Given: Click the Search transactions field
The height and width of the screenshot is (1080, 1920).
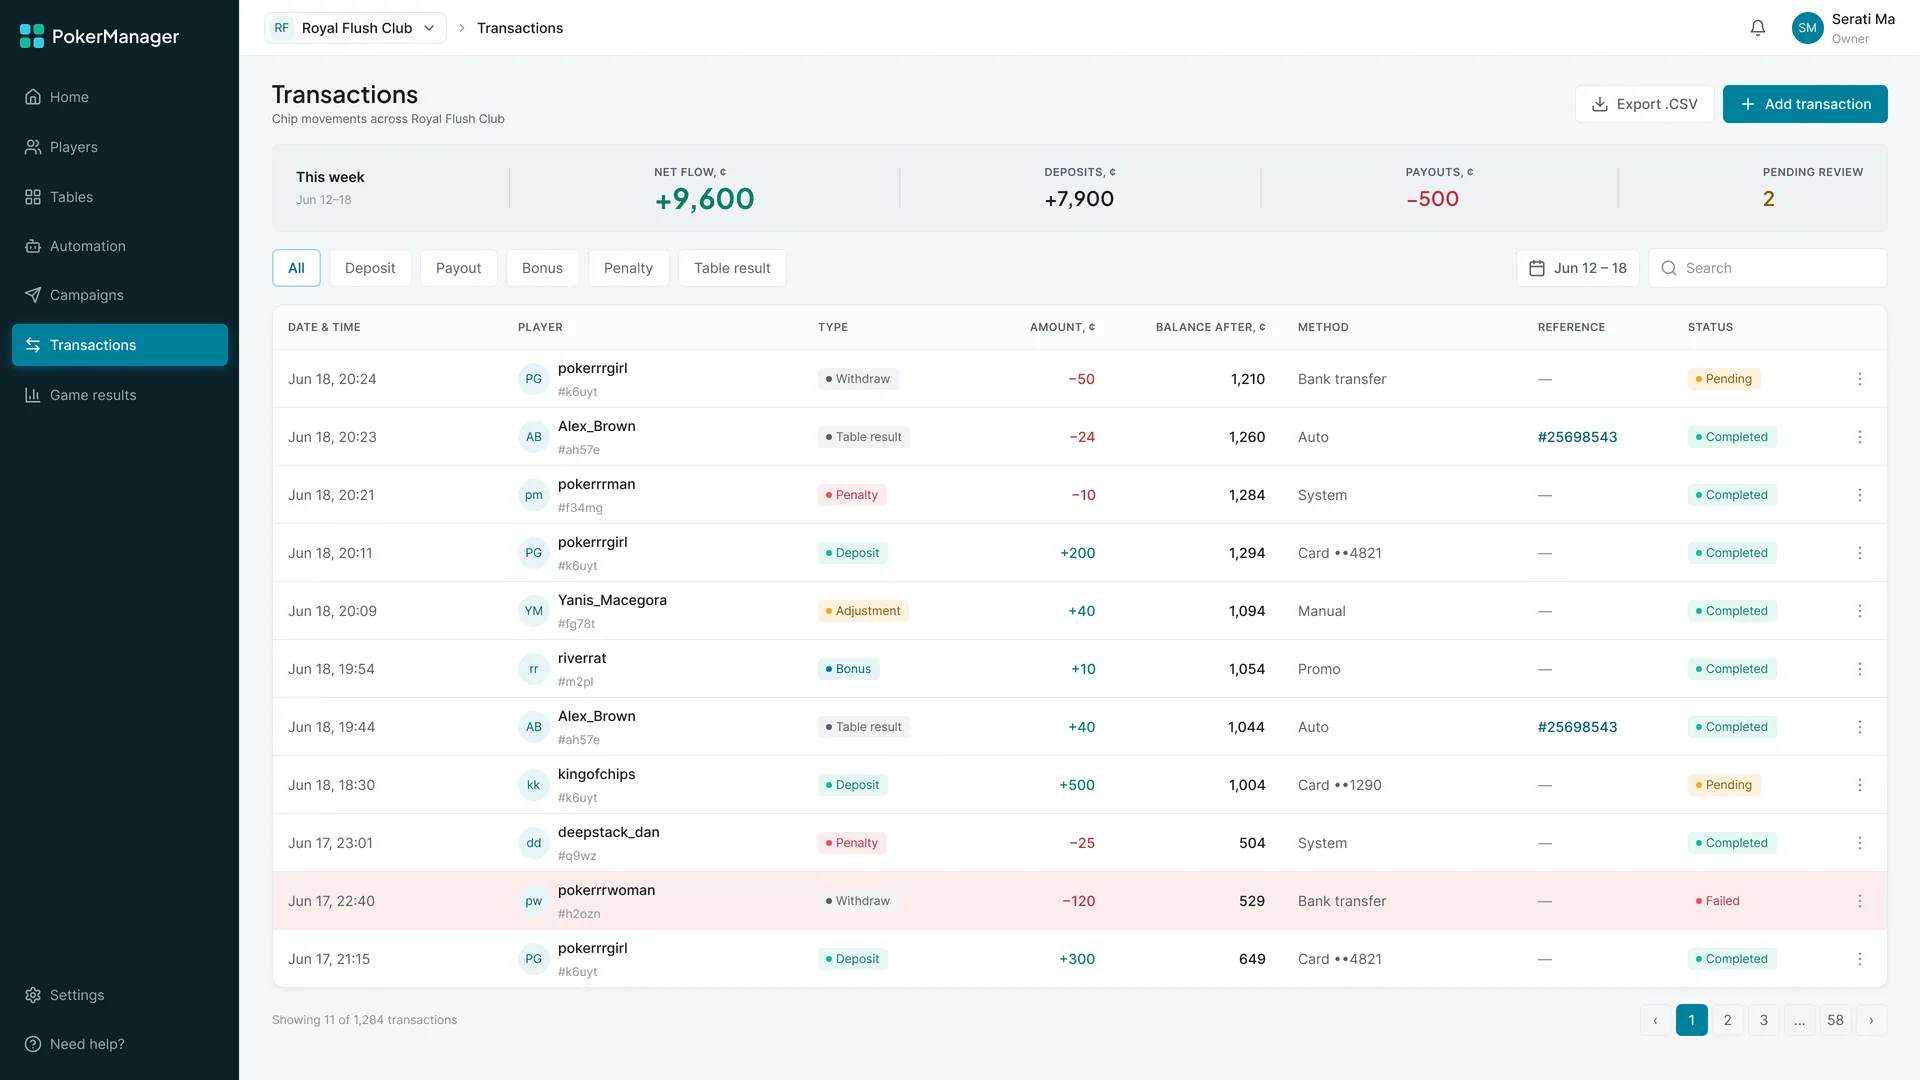Looking at the screenshot, I should [1768, 268].
